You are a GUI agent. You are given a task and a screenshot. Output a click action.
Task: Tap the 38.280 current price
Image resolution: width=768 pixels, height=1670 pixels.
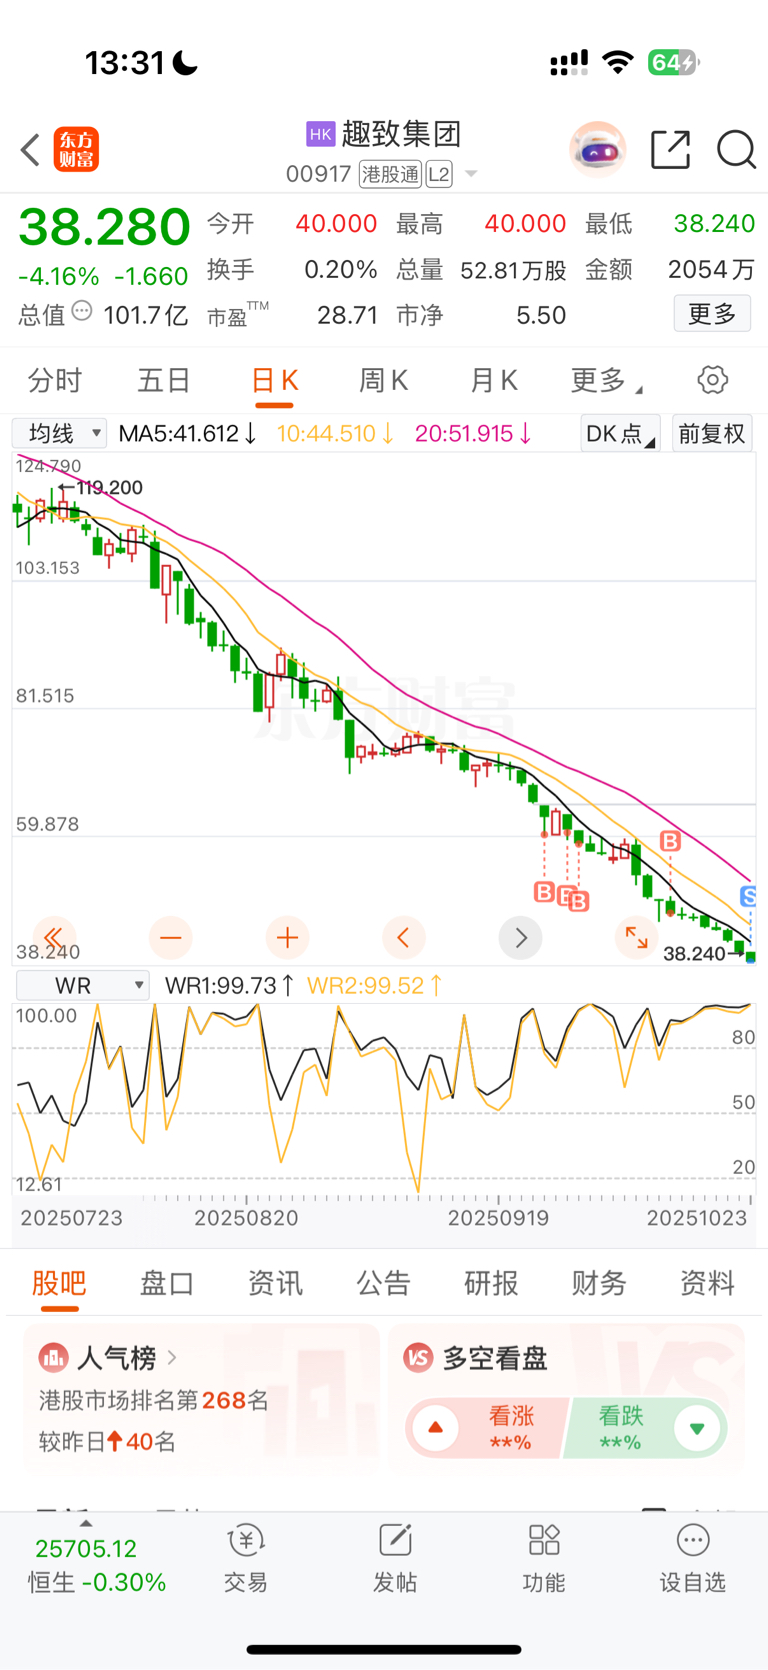[104, 227]
